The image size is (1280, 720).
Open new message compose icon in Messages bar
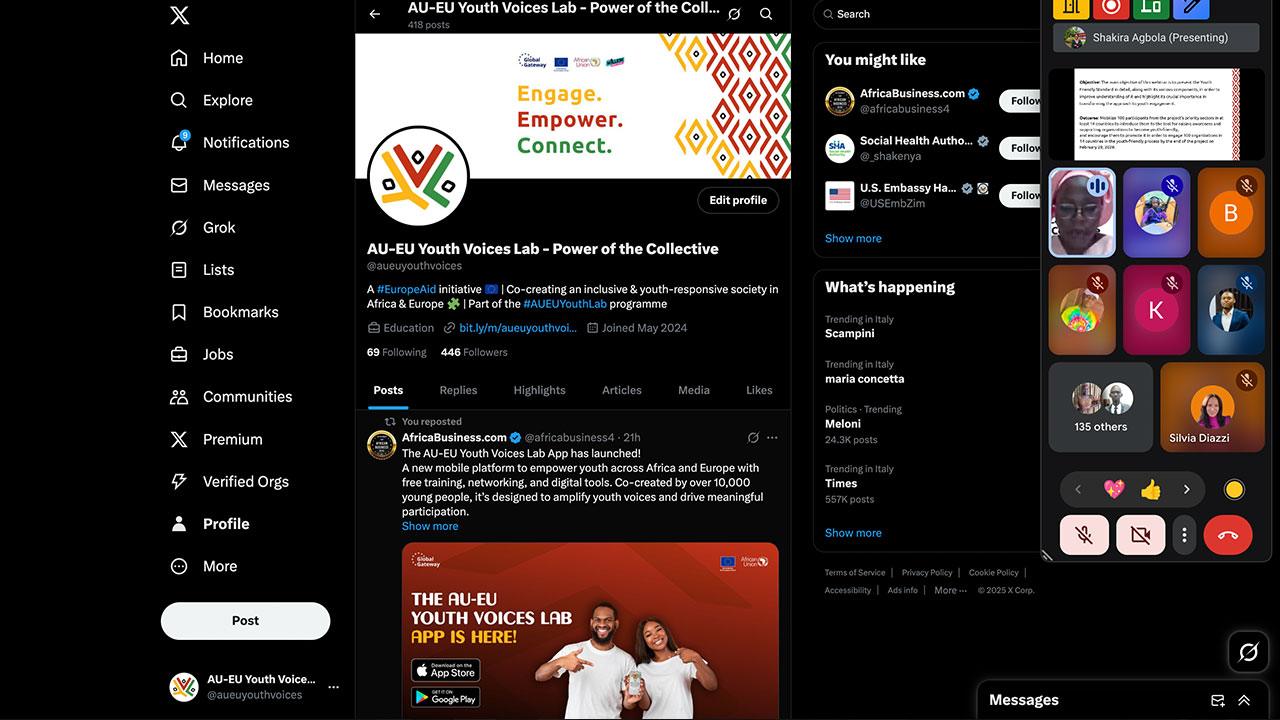click(1217, 700)
